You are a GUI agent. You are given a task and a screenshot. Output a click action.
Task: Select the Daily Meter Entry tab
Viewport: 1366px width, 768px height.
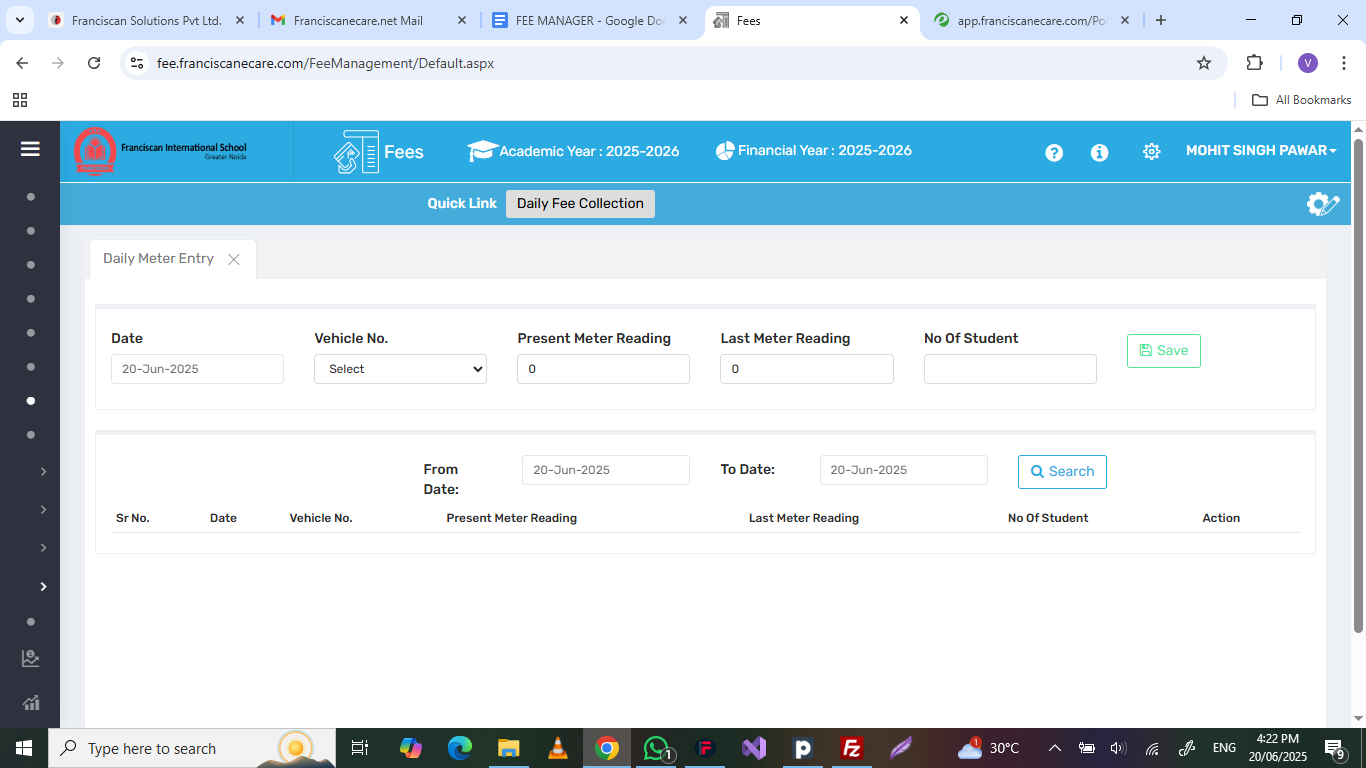tap(158, 259)
